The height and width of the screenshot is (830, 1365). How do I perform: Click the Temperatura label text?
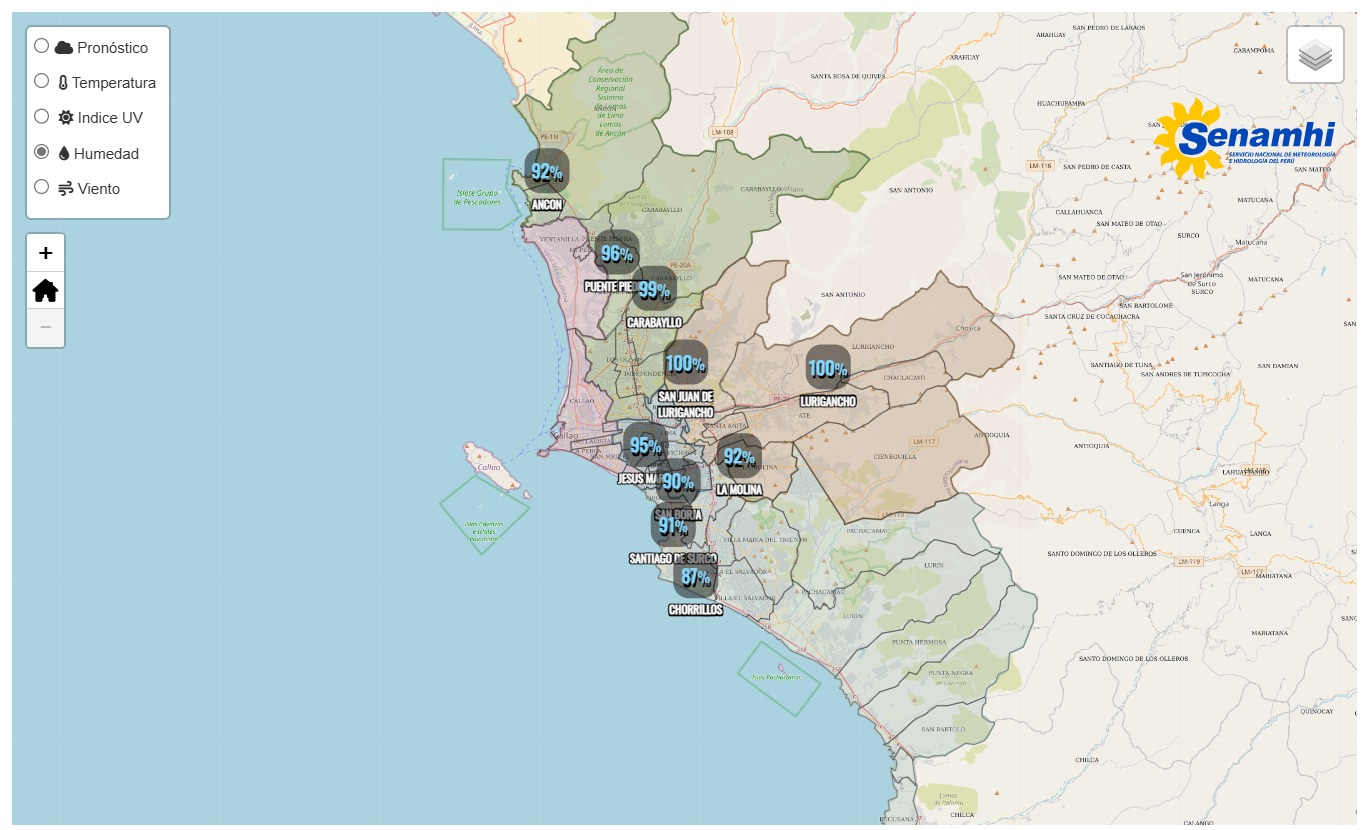[x=114, y=83]
